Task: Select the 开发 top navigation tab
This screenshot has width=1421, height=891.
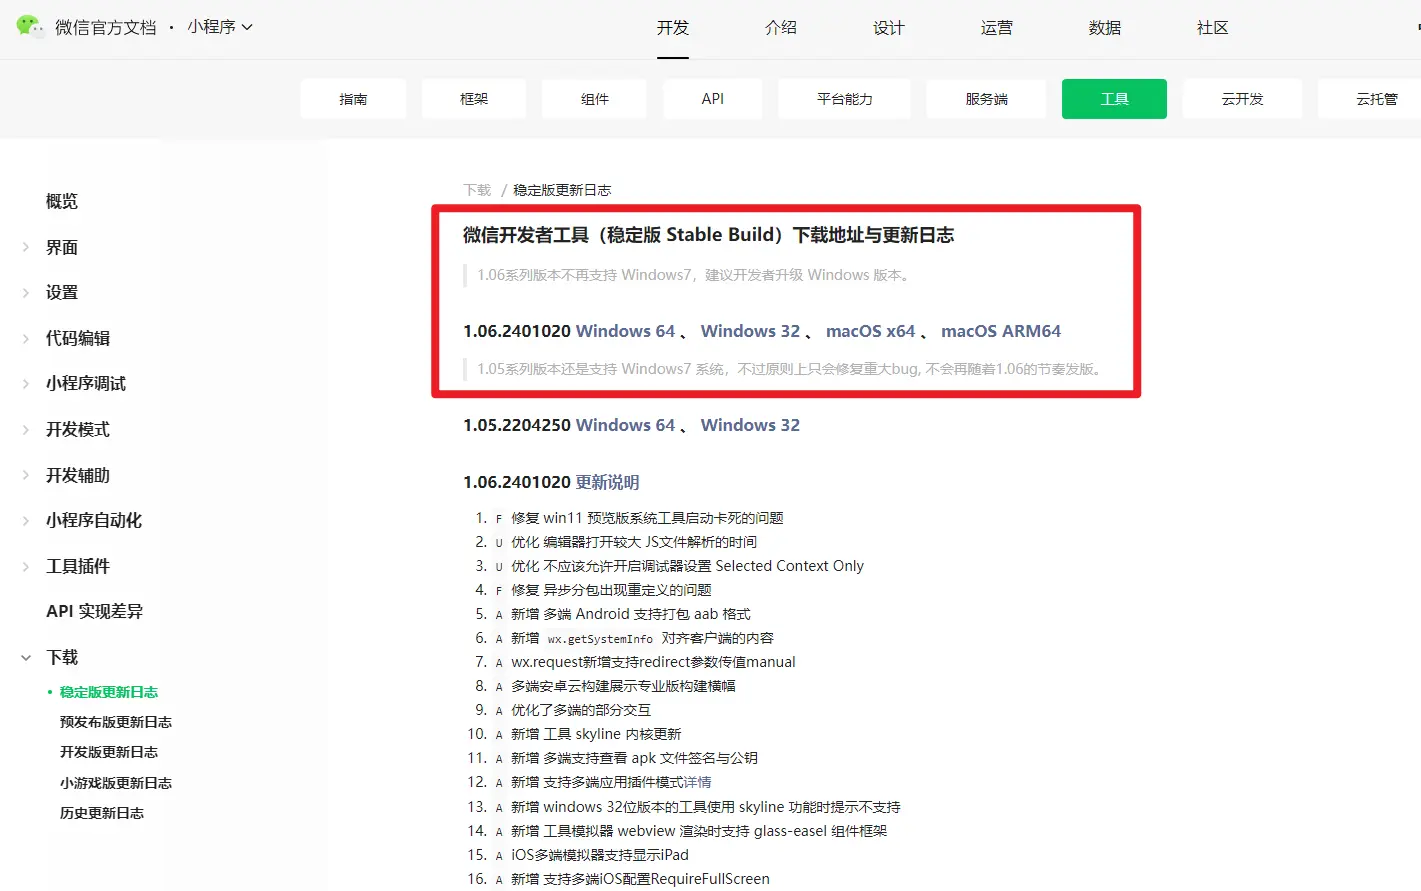Action: coord(673,28)
